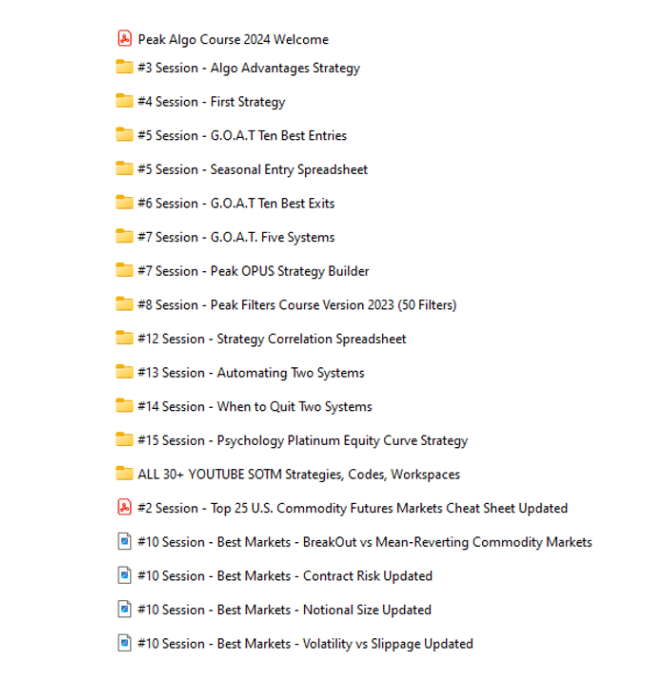Screen dimensions: 661x700
Task: Click folder icon beside G.O.A.T Ten Best Exits
Action: (124, 203)
